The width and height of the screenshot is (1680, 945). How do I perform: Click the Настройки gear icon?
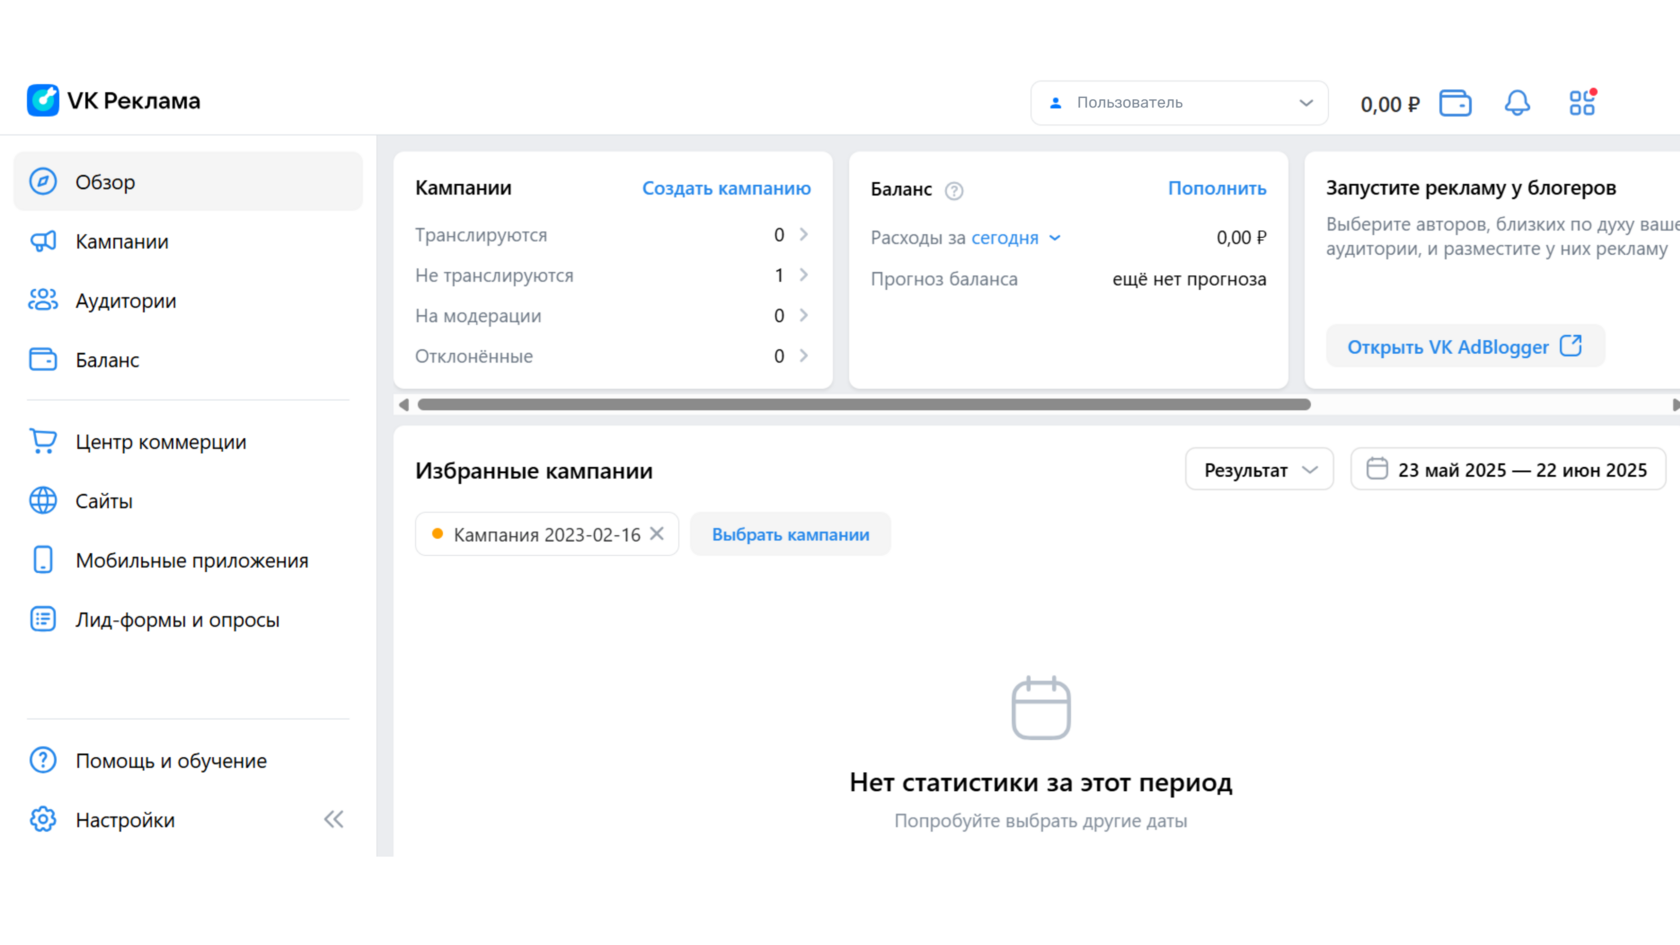point(43,819)
